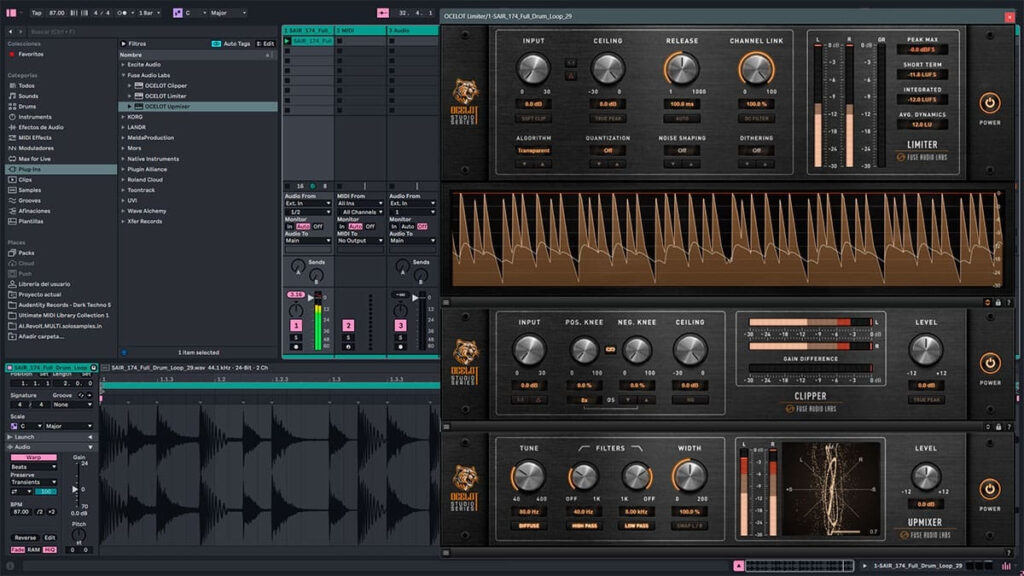Open Major scale dropdown in top bar
The image size is (1024, 576).
click(x=228, y=12)
